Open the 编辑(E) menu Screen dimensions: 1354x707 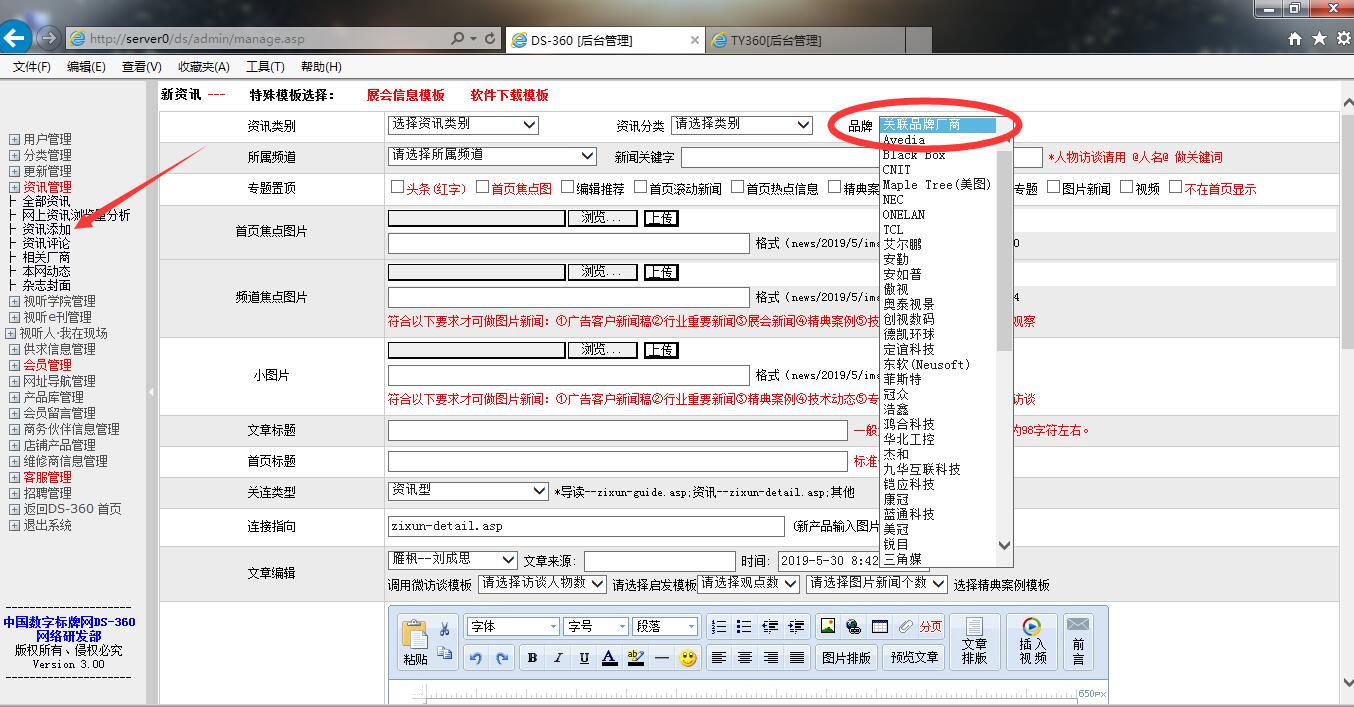pyautogui.click(x=86, y=67)
